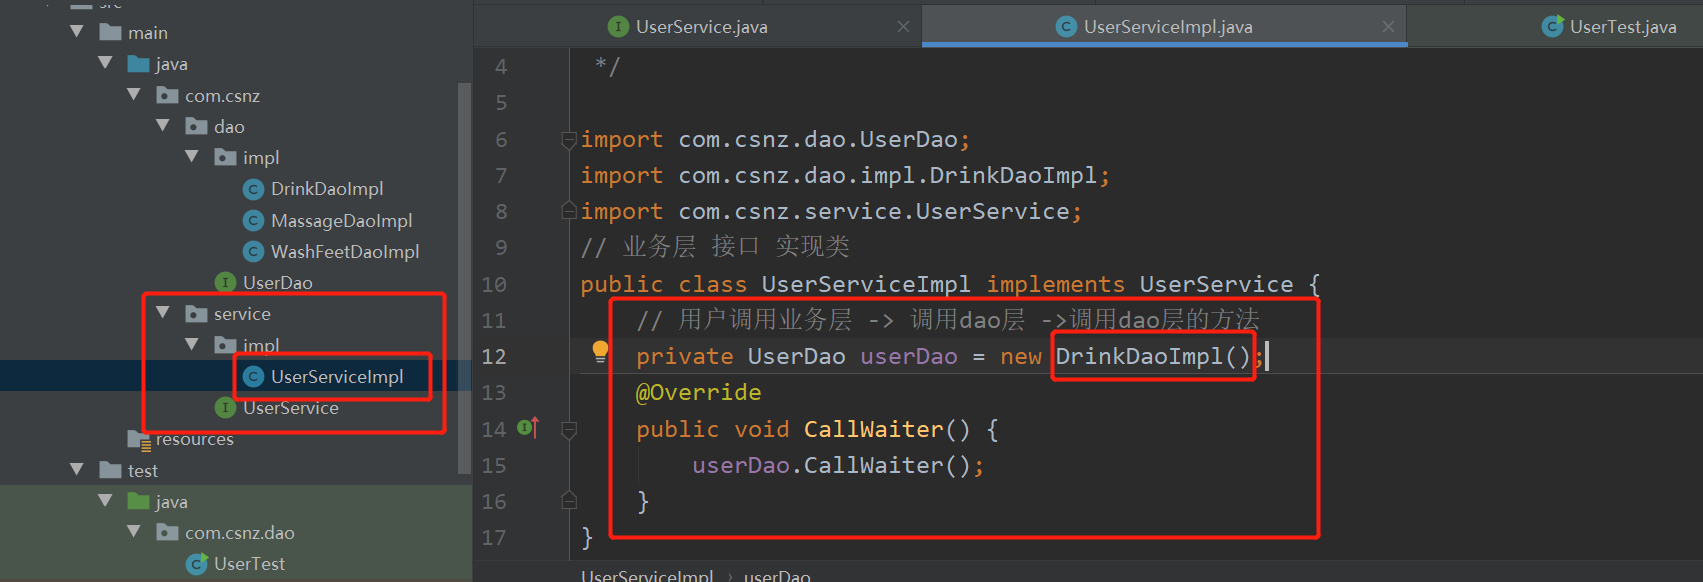
Task: Click the DrinkDaoImpl class icon
Action: (254, 189)
